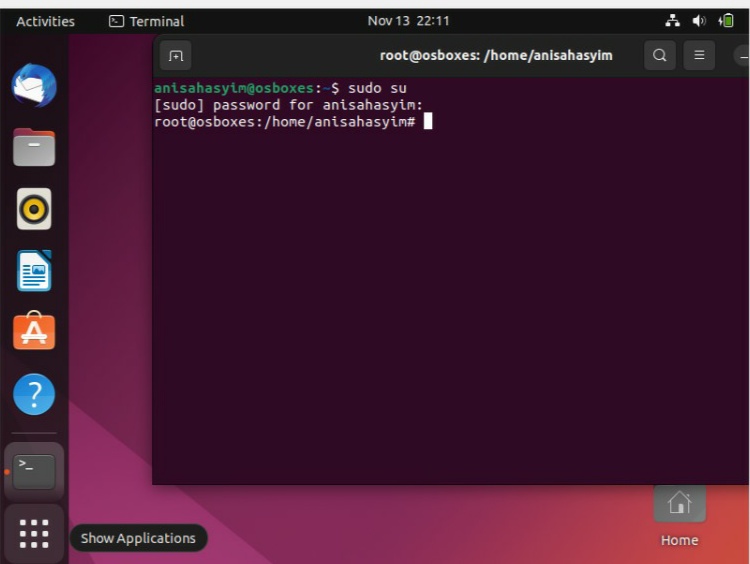The image size is (750, 564).
Task: Open Thunderbird mail from the dock
Action: [34, 86]
